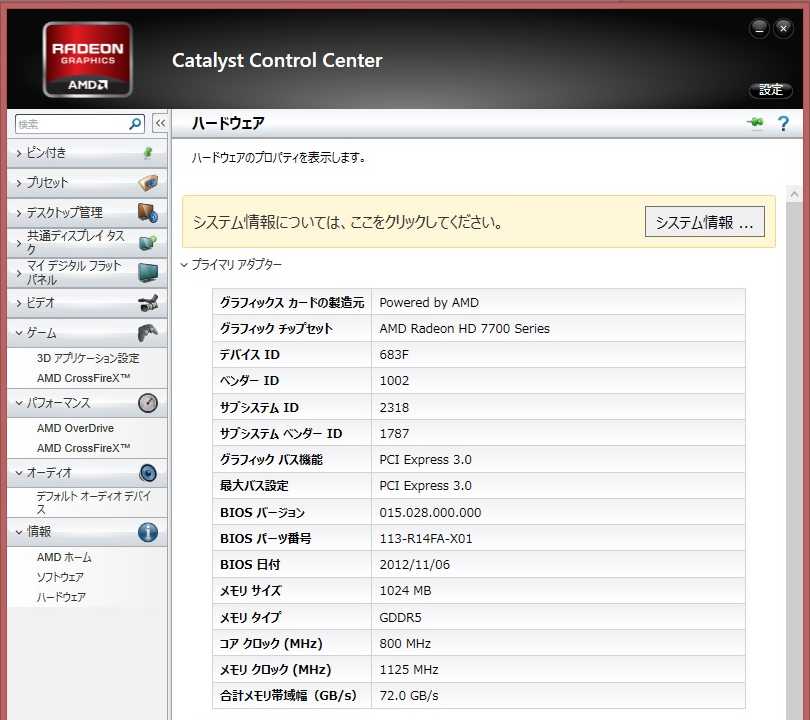810x720 pixels.
Task: Open the システム情報 button
Action: pyautogui.click(x=705, y=222)
